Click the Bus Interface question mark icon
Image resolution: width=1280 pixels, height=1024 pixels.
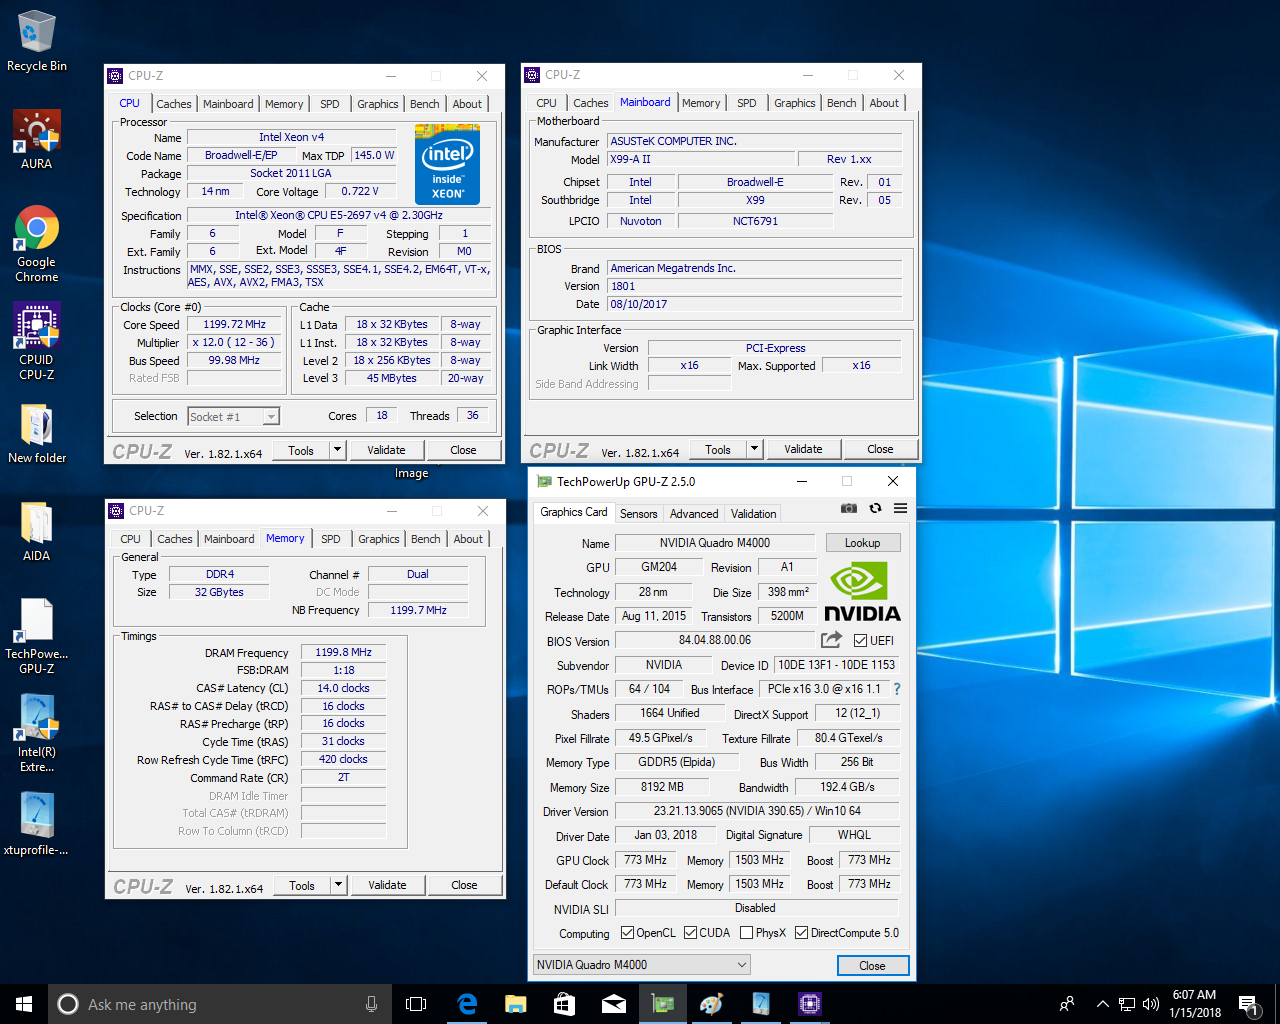897,689
